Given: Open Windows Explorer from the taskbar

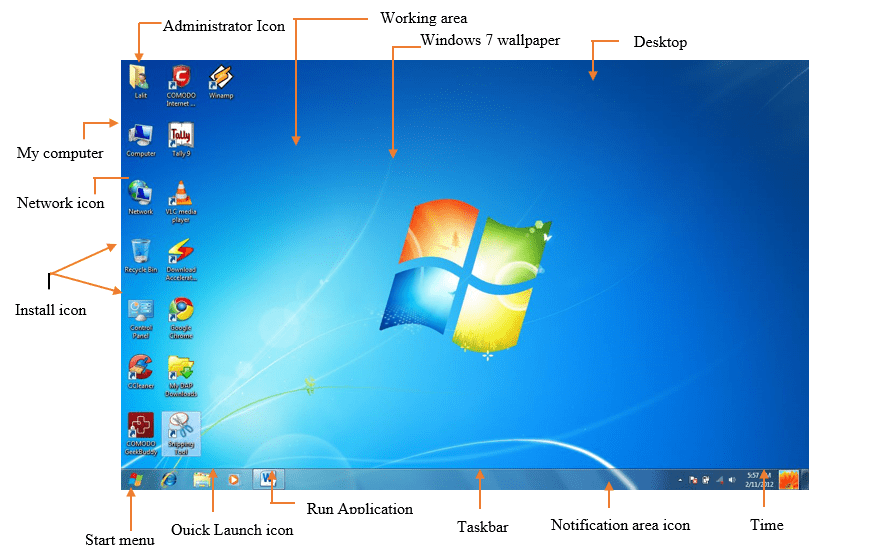Looking at the screenshot, I should coord(202,480).
